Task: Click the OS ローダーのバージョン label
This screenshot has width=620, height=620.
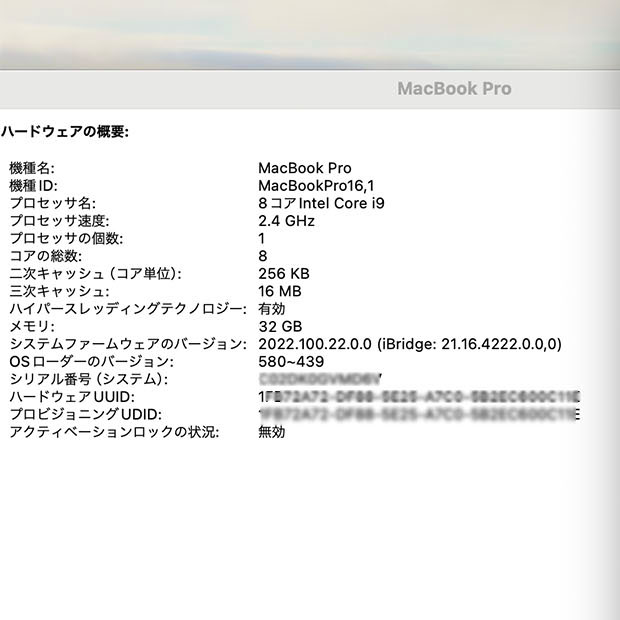Action: [91, 361]
